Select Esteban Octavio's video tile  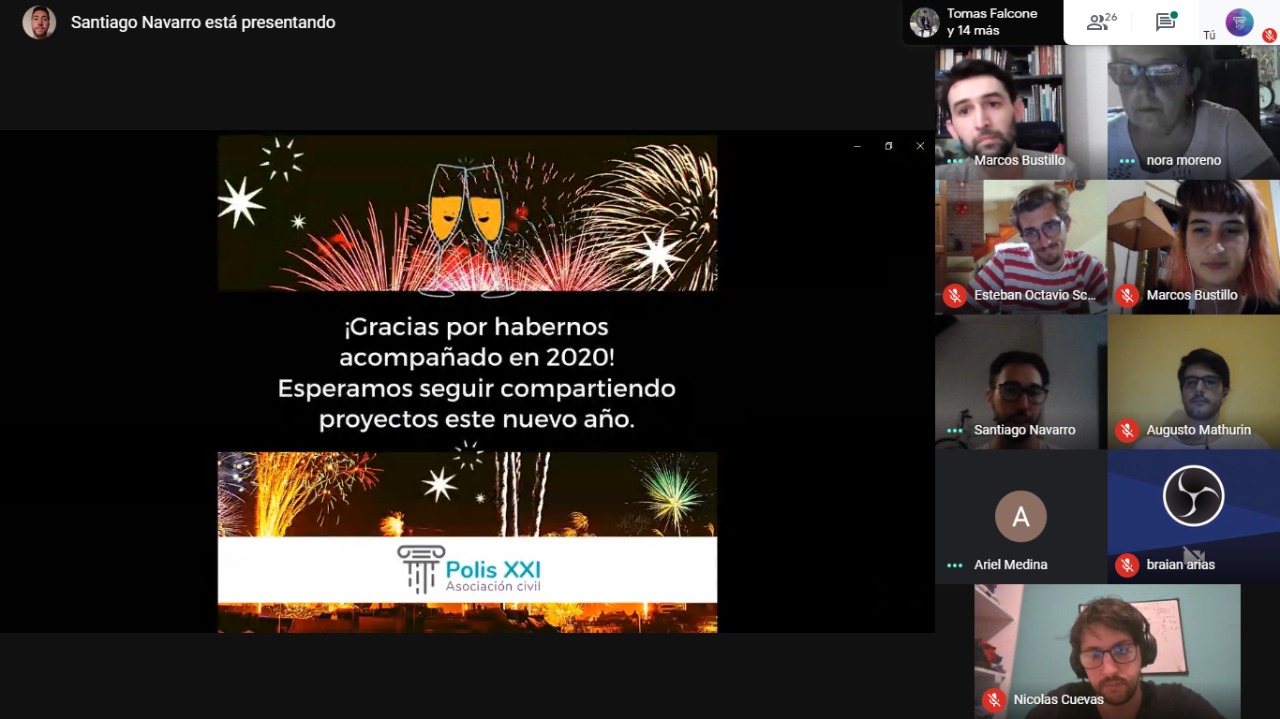point(1021,247)
